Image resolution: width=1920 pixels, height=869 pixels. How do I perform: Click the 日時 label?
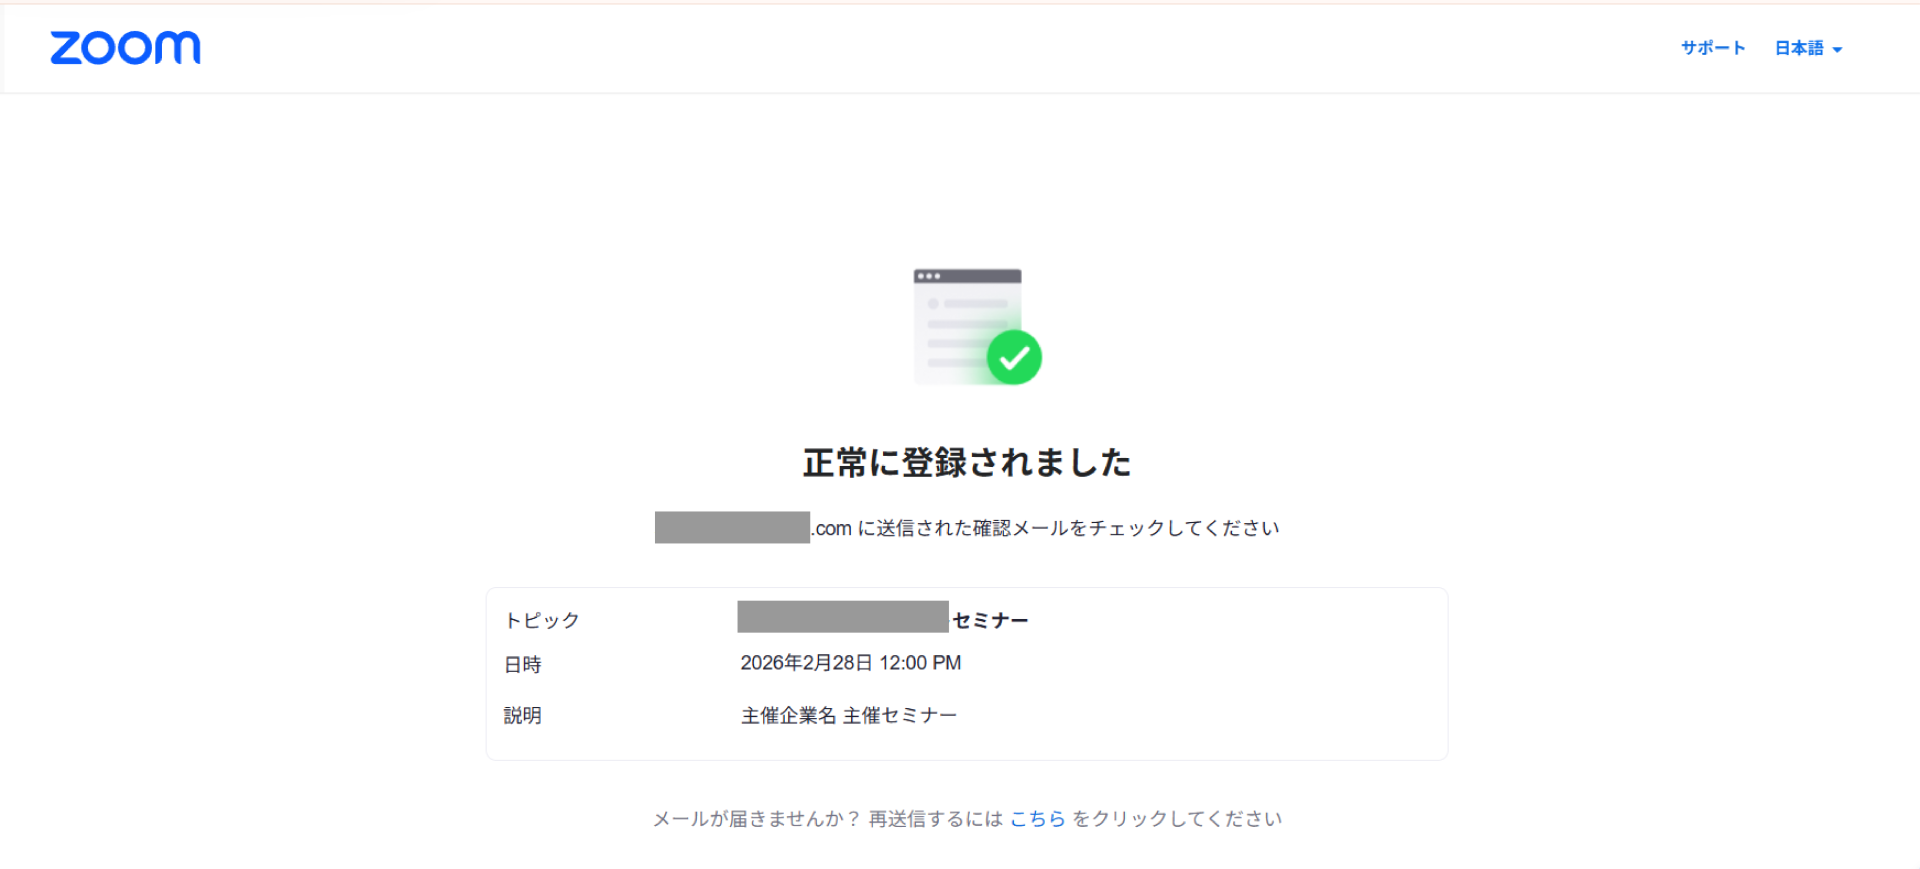[x=522, y=665]
